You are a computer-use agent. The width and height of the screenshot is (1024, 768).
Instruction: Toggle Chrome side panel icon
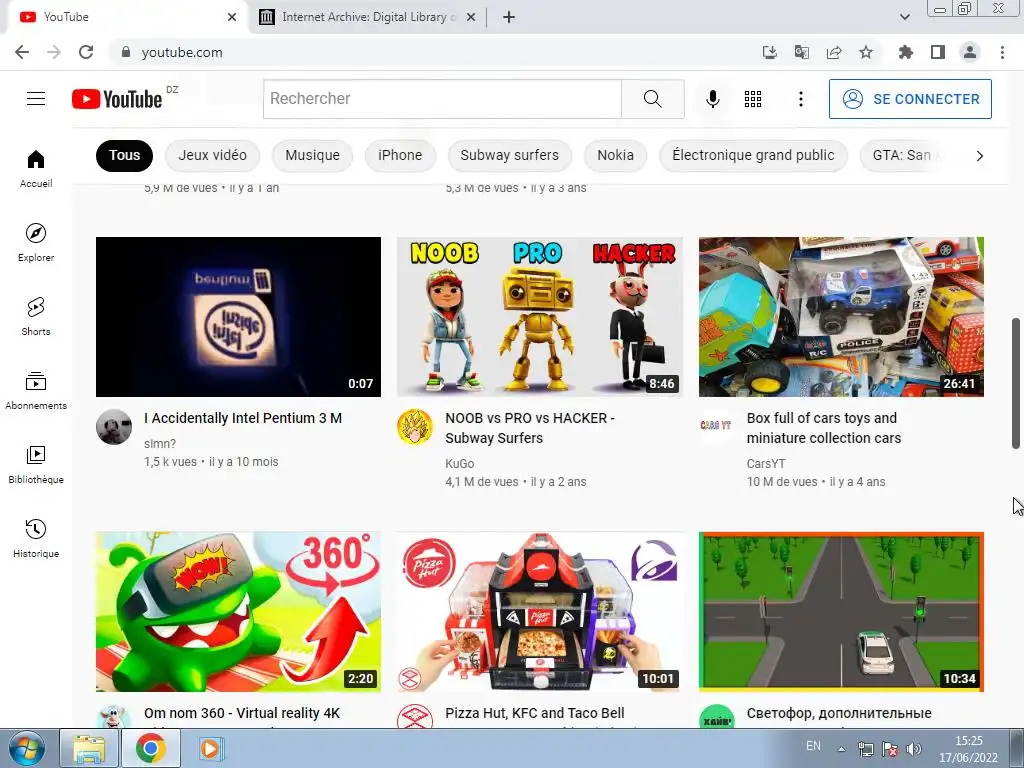[938, 52]
